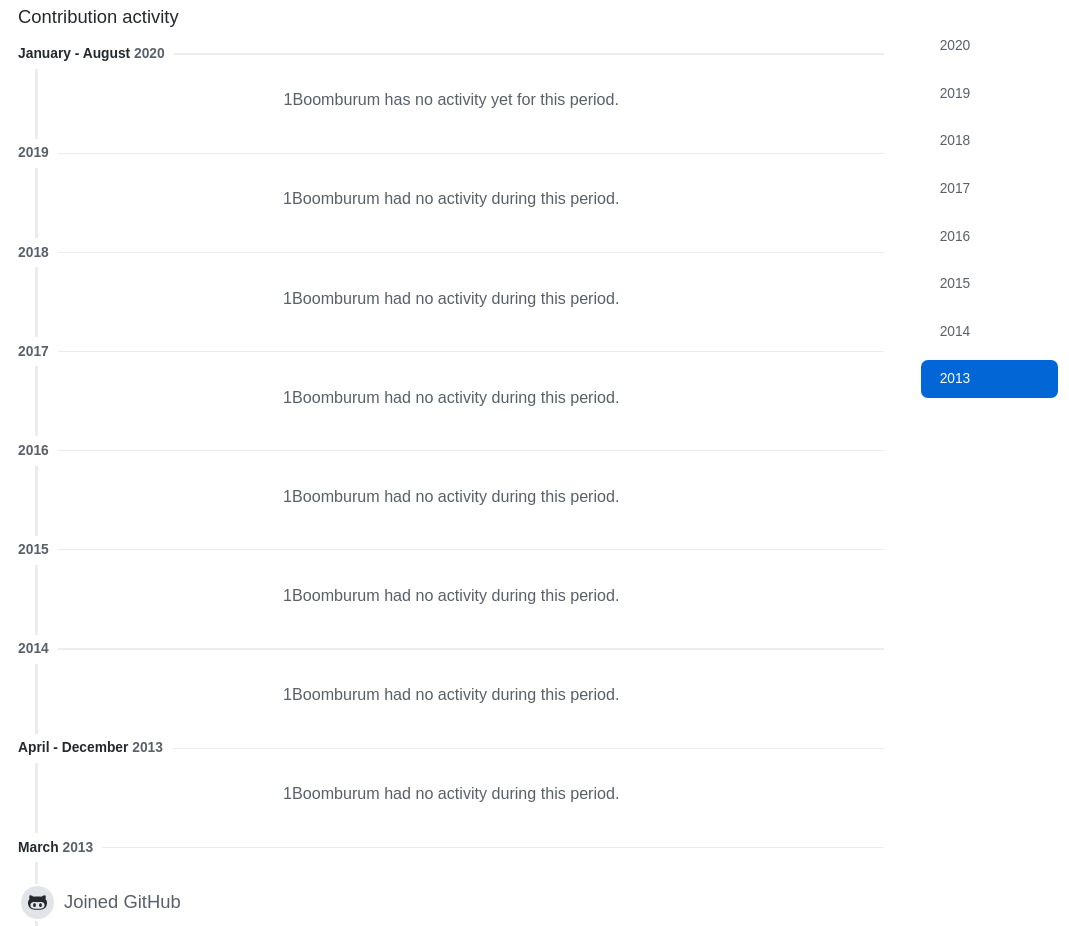Click the 'has no activity yet' message
Image resolution: width=1069 pixels, height=926 pixels.
(x=451, y=100)
